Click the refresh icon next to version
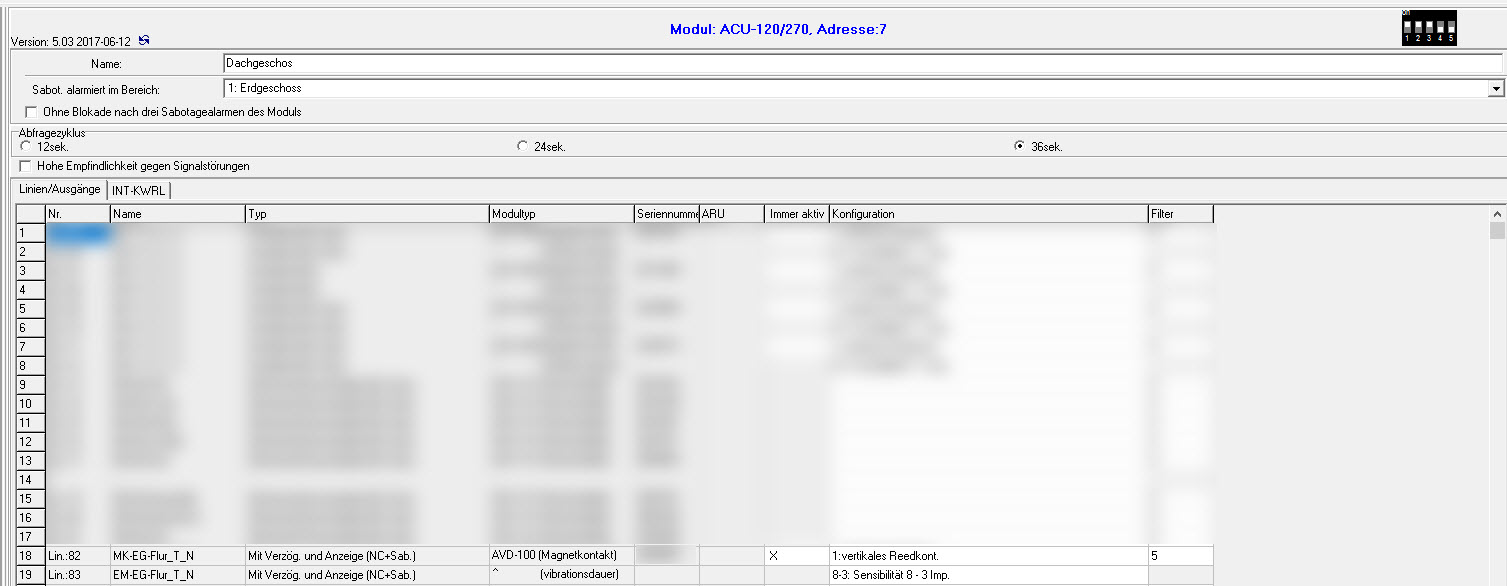 pyautogui.click(x=144, y=40)
